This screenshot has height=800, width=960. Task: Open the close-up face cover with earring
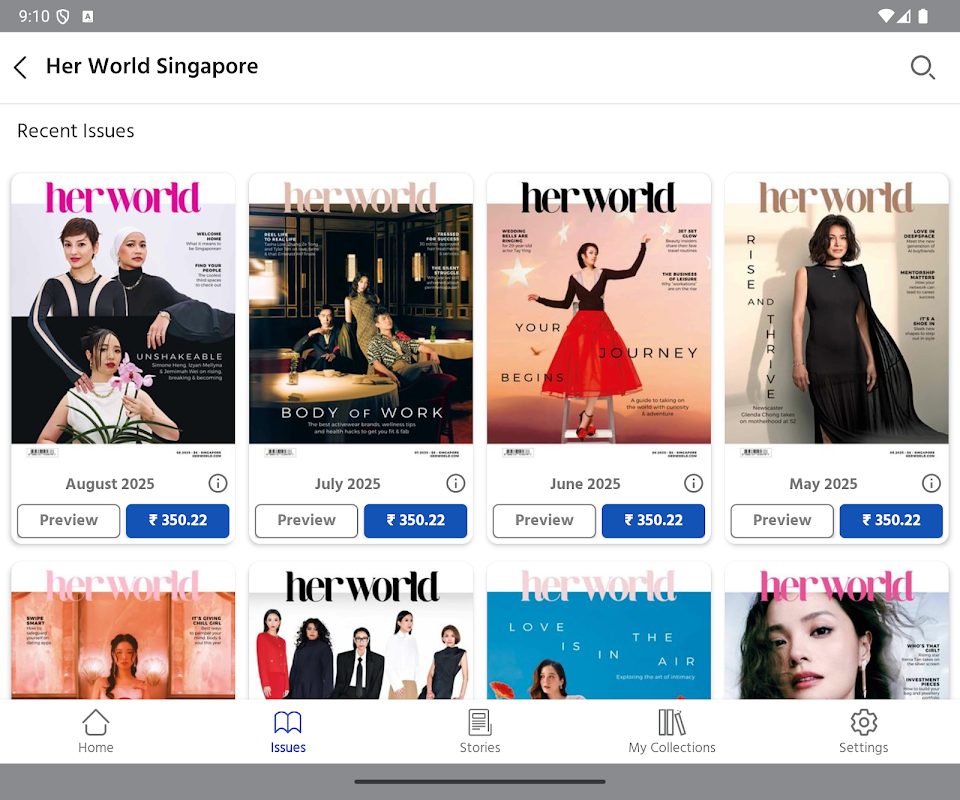(836, 632)
